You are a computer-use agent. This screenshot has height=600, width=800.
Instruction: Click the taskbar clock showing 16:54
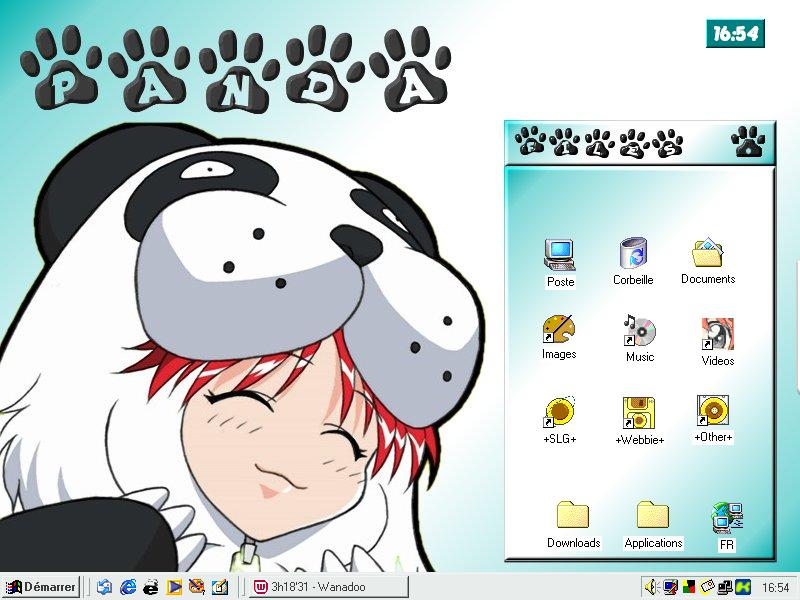point(776,588)
